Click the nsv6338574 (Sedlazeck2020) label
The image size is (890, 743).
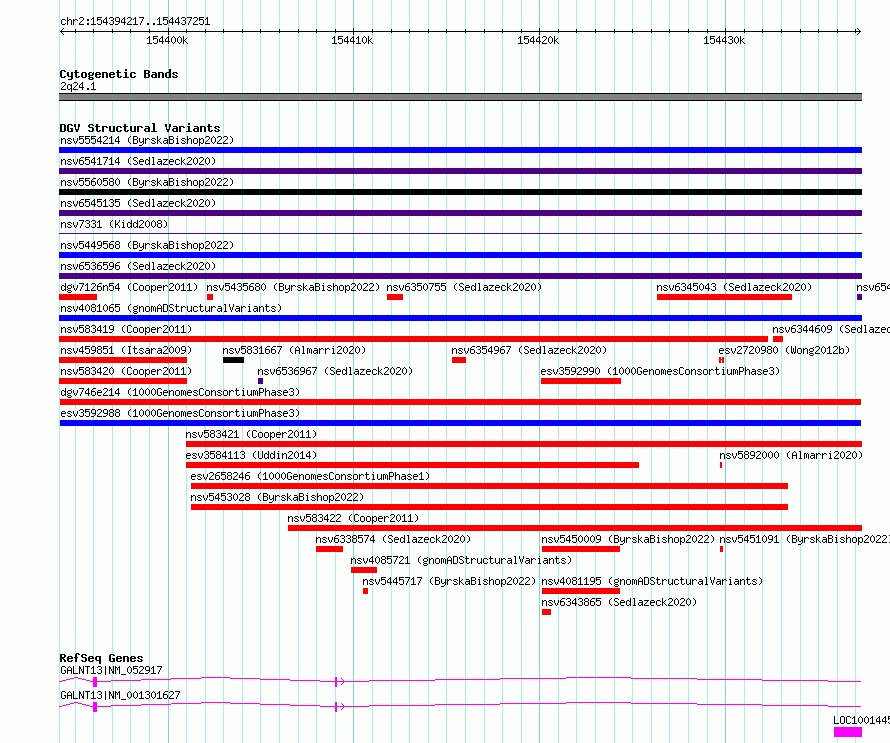[x=393, y=539]
